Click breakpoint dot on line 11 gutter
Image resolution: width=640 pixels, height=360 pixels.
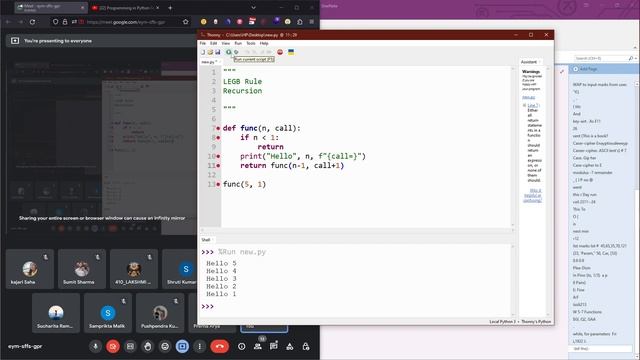pos(218,166)
